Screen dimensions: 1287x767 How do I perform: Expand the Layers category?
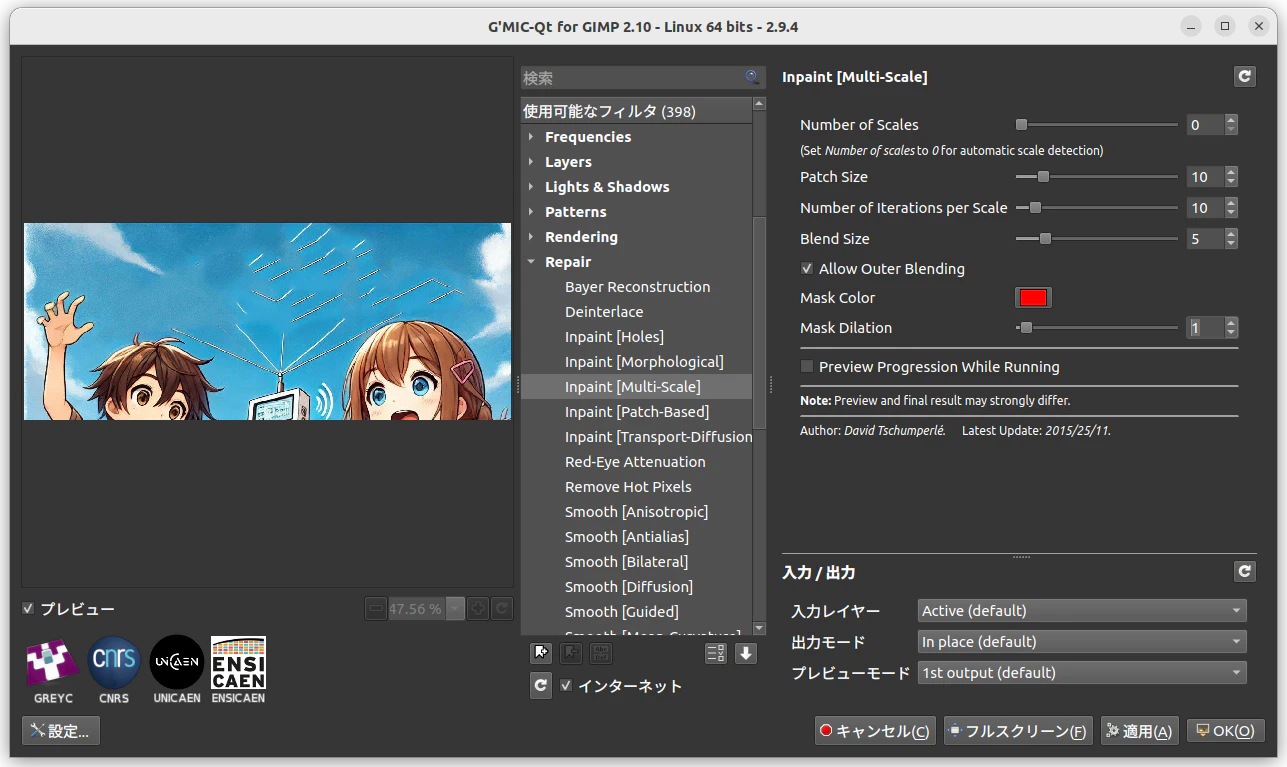click(531, 162)
